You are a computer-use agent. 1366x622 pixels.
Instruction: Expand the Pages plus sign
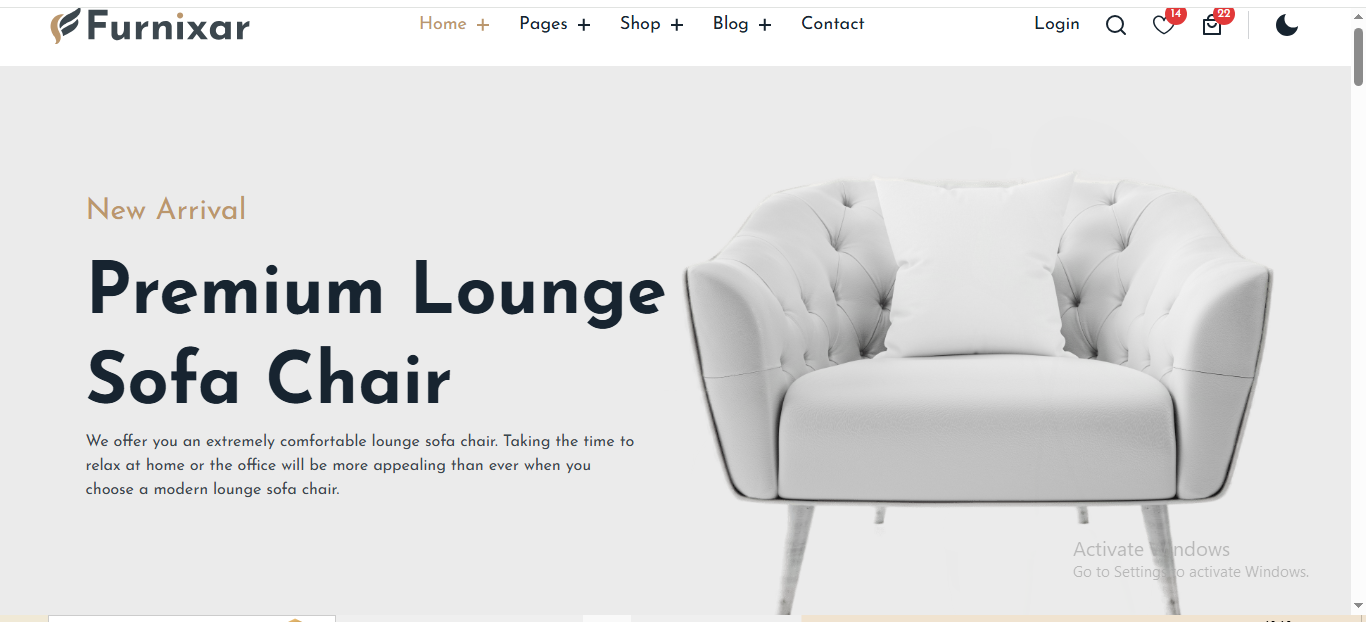584,25
